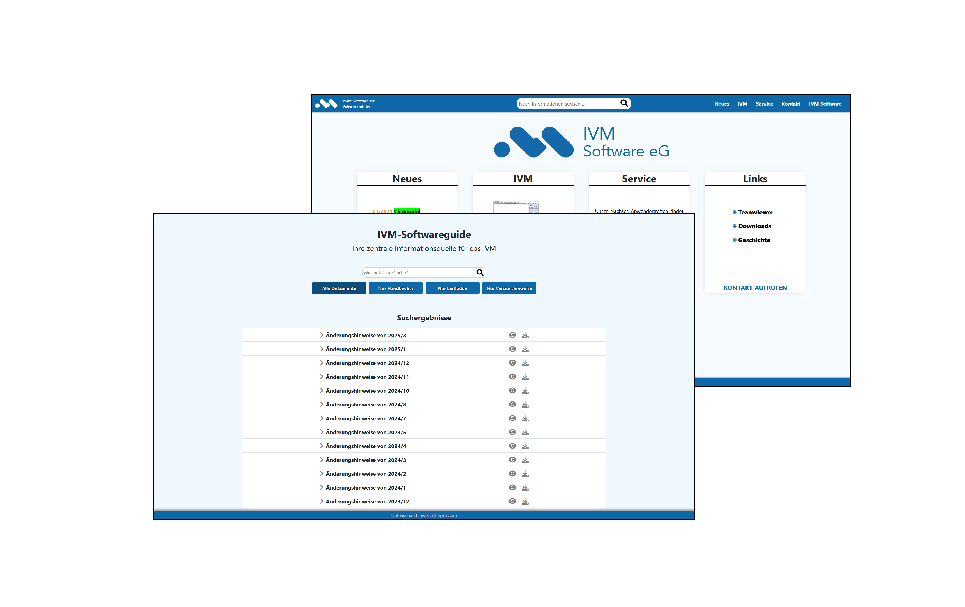Screen dimensions: 965x607
Task: Click the Neues card heading in the back window
Action: (x=407, y=179)
